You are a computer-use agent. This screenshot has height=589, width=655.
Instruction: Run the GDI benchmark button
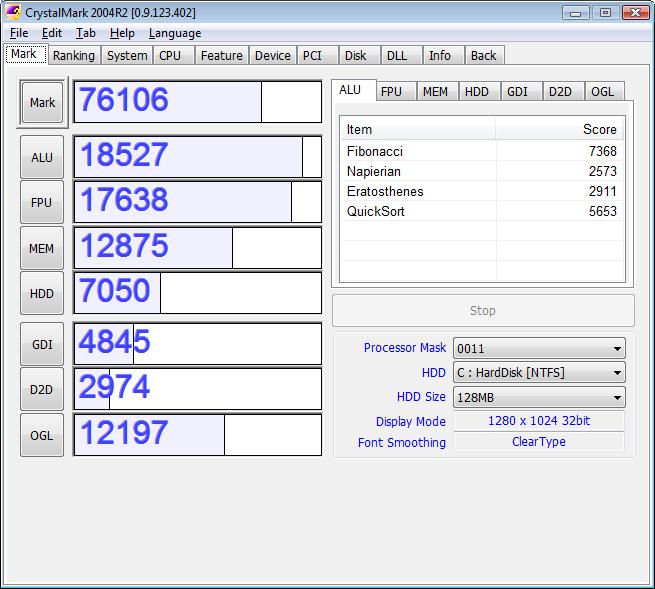[x=42, y=345]
